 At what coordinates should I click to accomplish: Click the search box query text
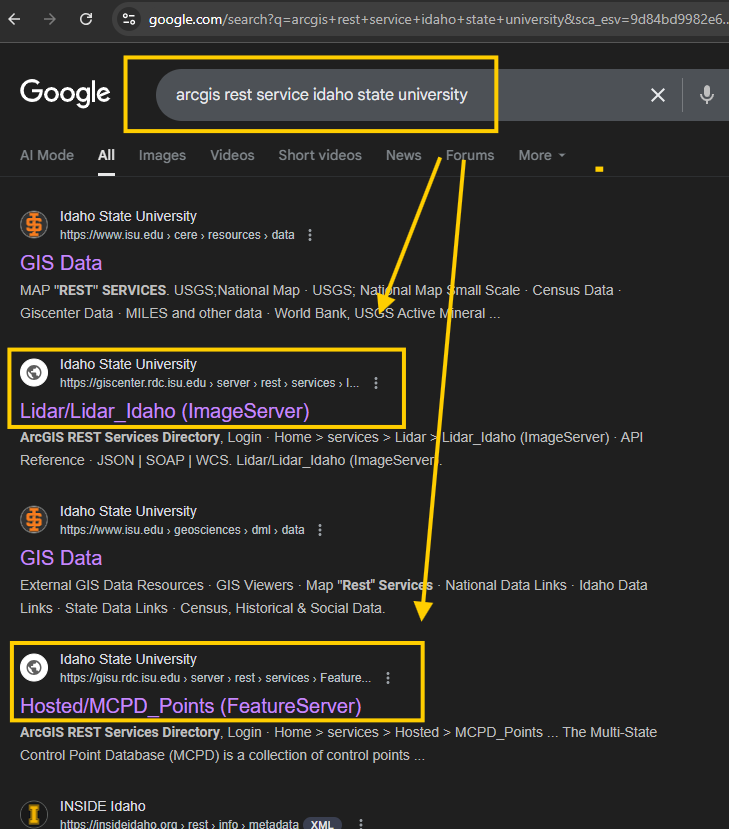click(321, 95)
